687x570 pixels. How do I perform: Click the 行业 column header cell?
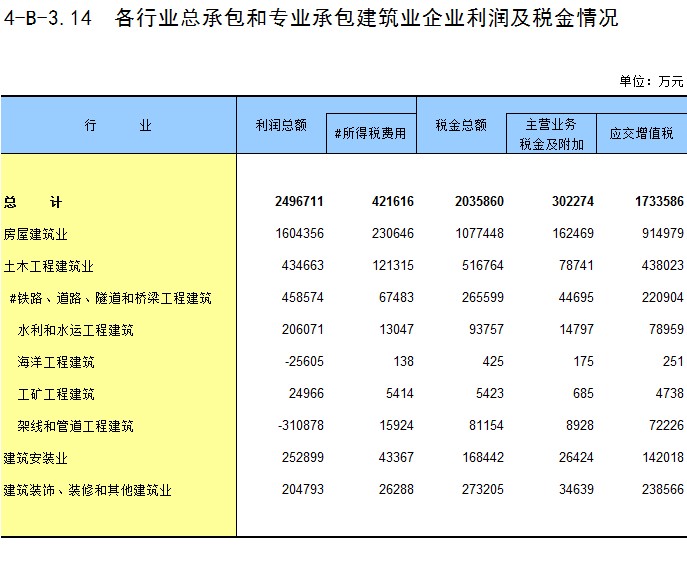click(118, 126)
